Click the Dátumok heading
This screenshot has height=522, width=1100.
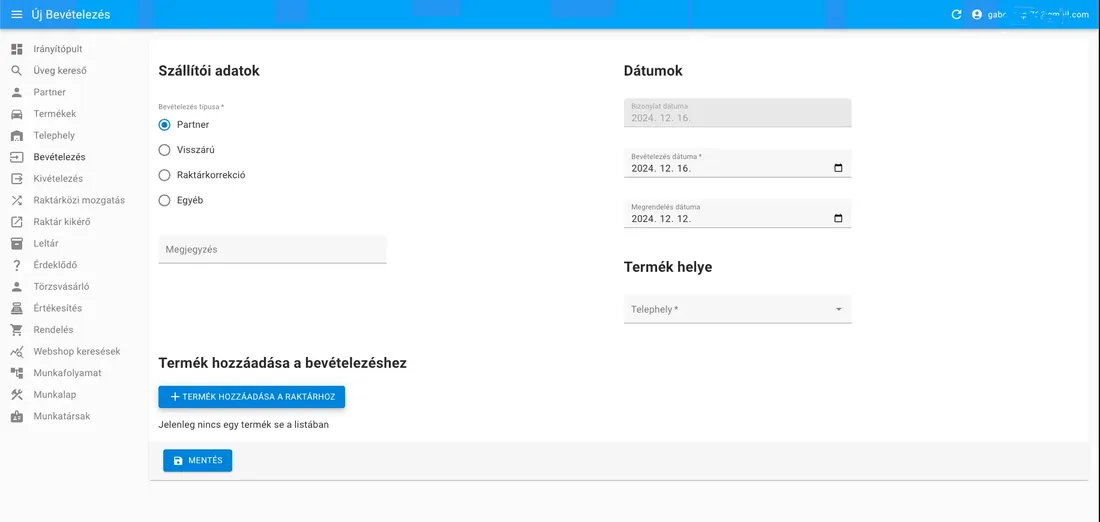coord(653,71)
